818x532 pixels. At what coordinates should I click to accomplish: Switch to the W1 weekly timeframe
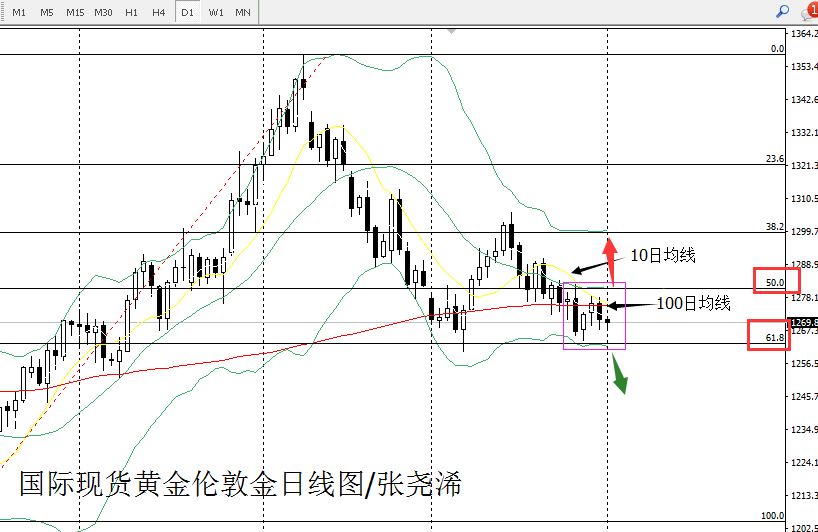(216, 12)
